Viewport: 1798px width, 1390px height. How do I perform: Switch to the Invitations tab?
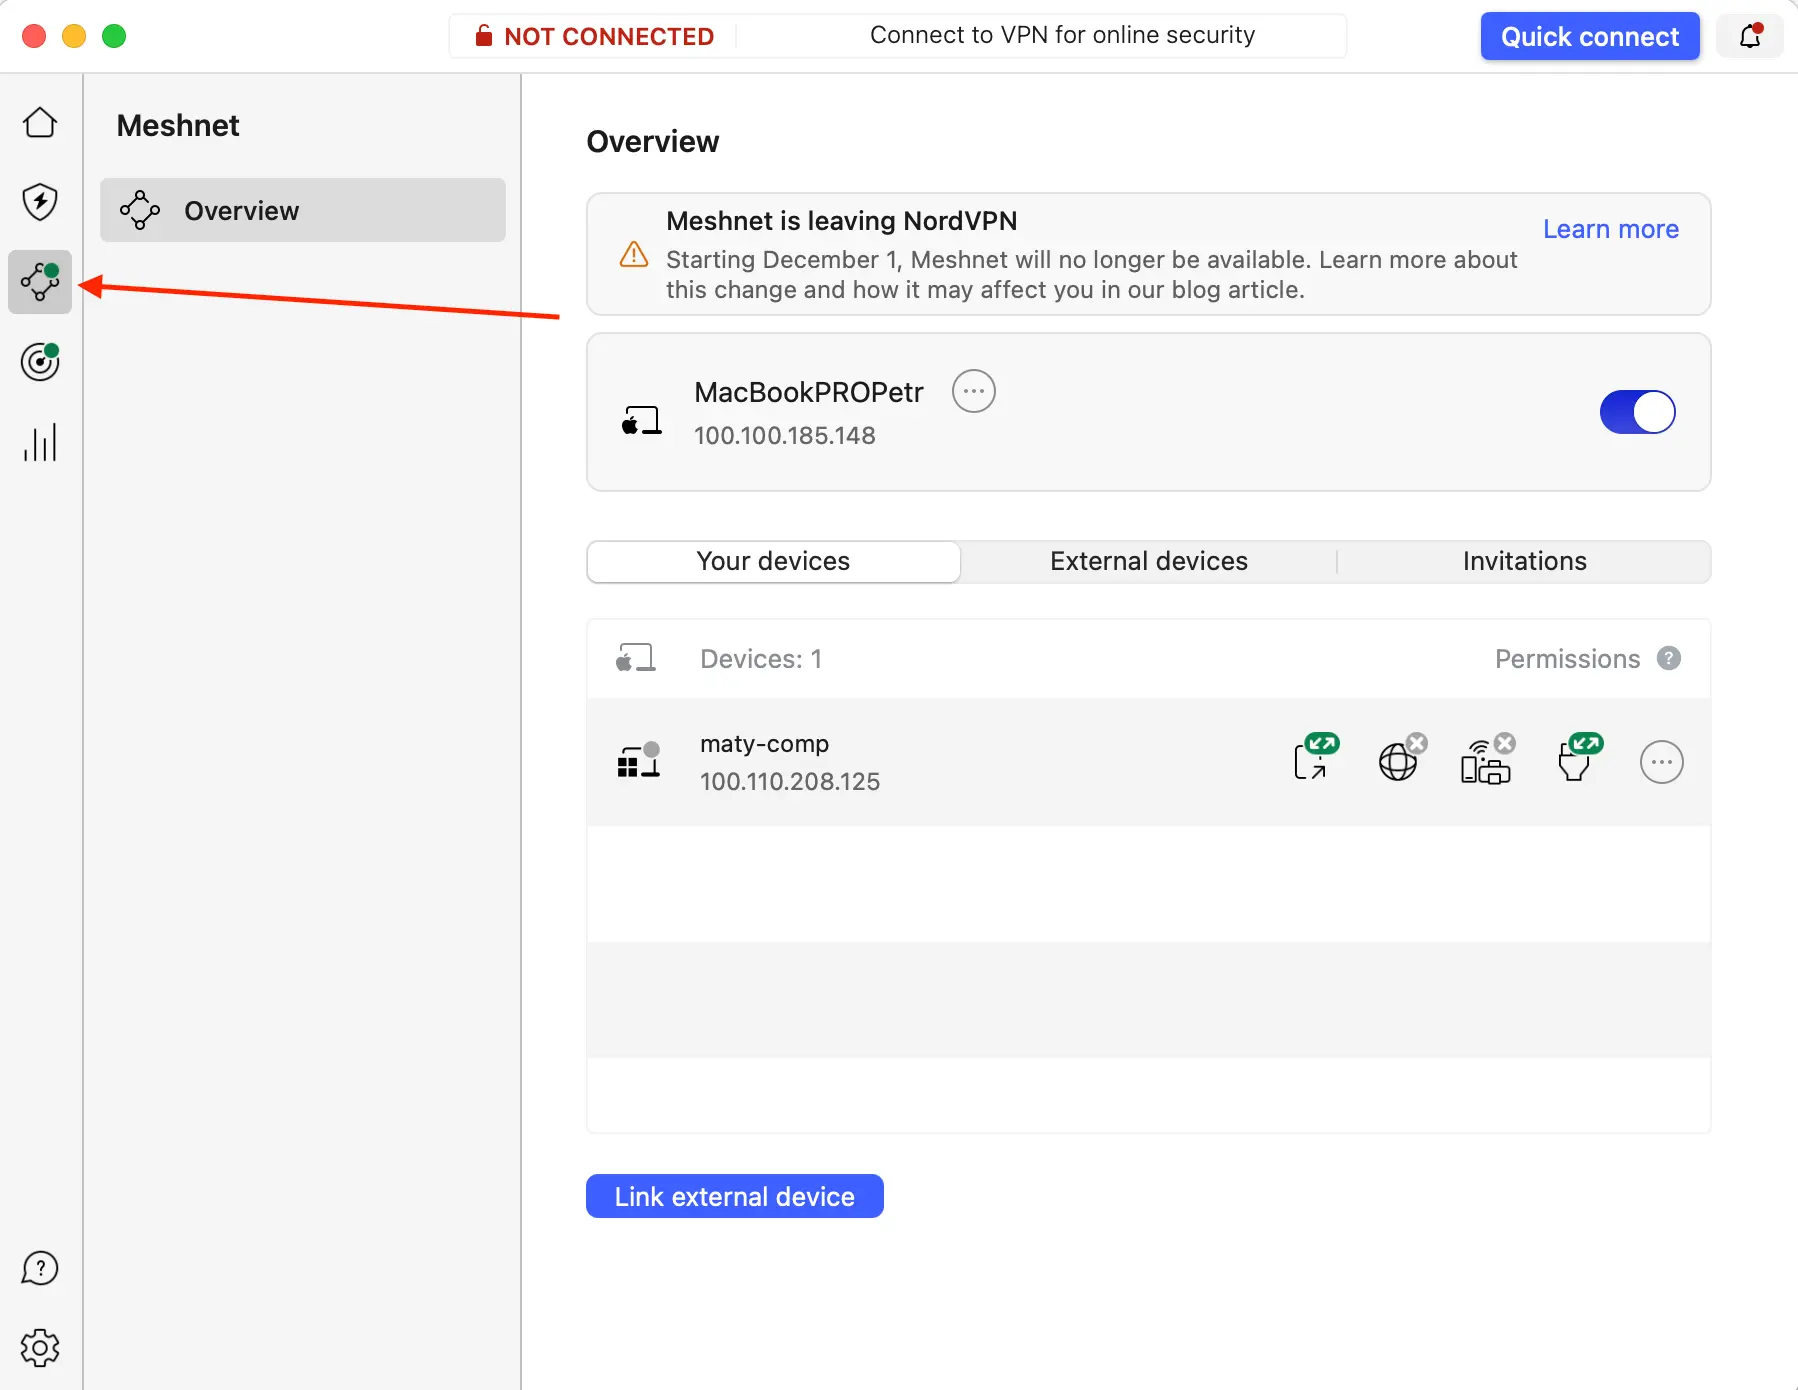1524,561
